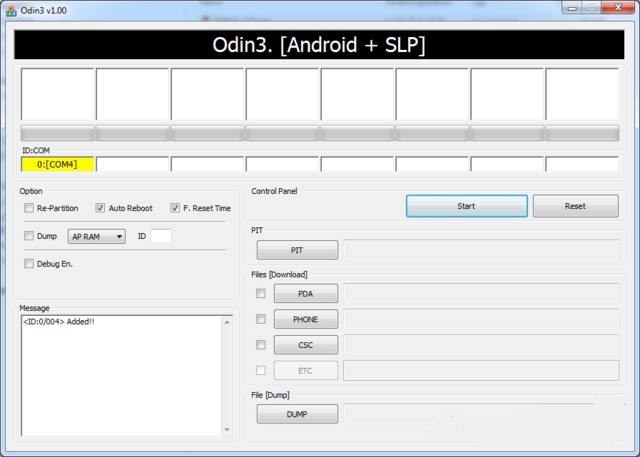640x457 pixels.
Task: Click the Reset button
Action: [576, 206]
